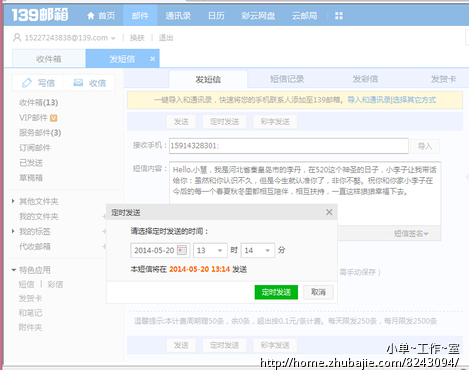This screenshot has height=370, width=469.
Task: Open 已发送 folder in sidebar
Action: coord(31,163)
